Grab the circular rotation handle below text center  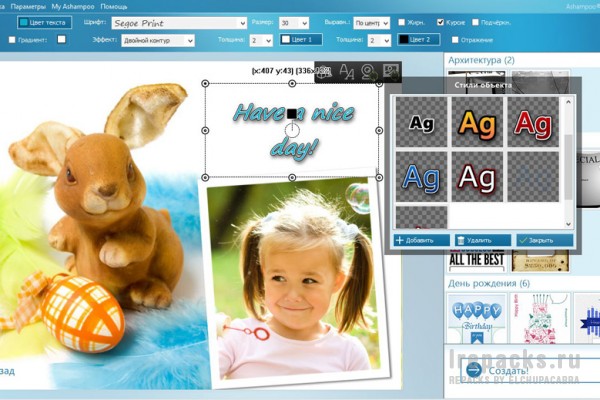coord(292,131)
